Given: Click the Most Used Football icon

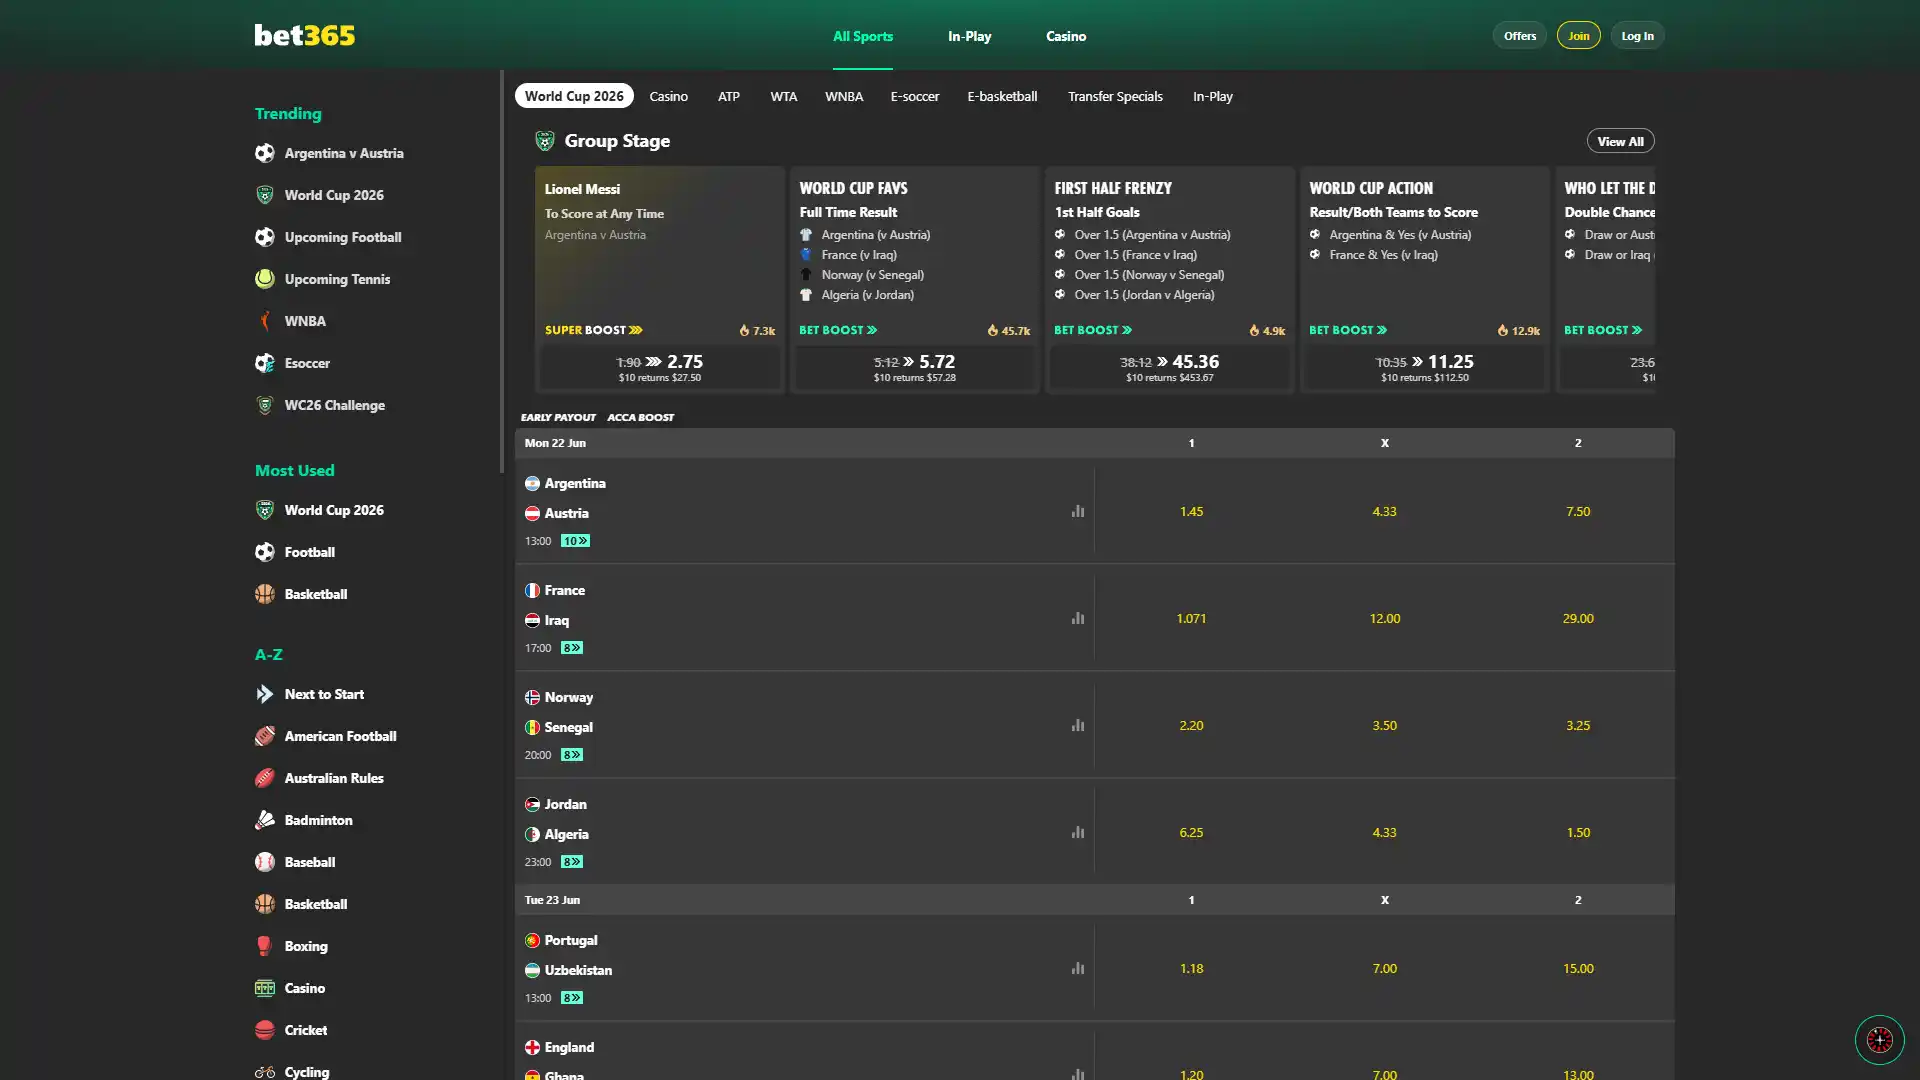Looking at the screenshot, I should 264,552.
